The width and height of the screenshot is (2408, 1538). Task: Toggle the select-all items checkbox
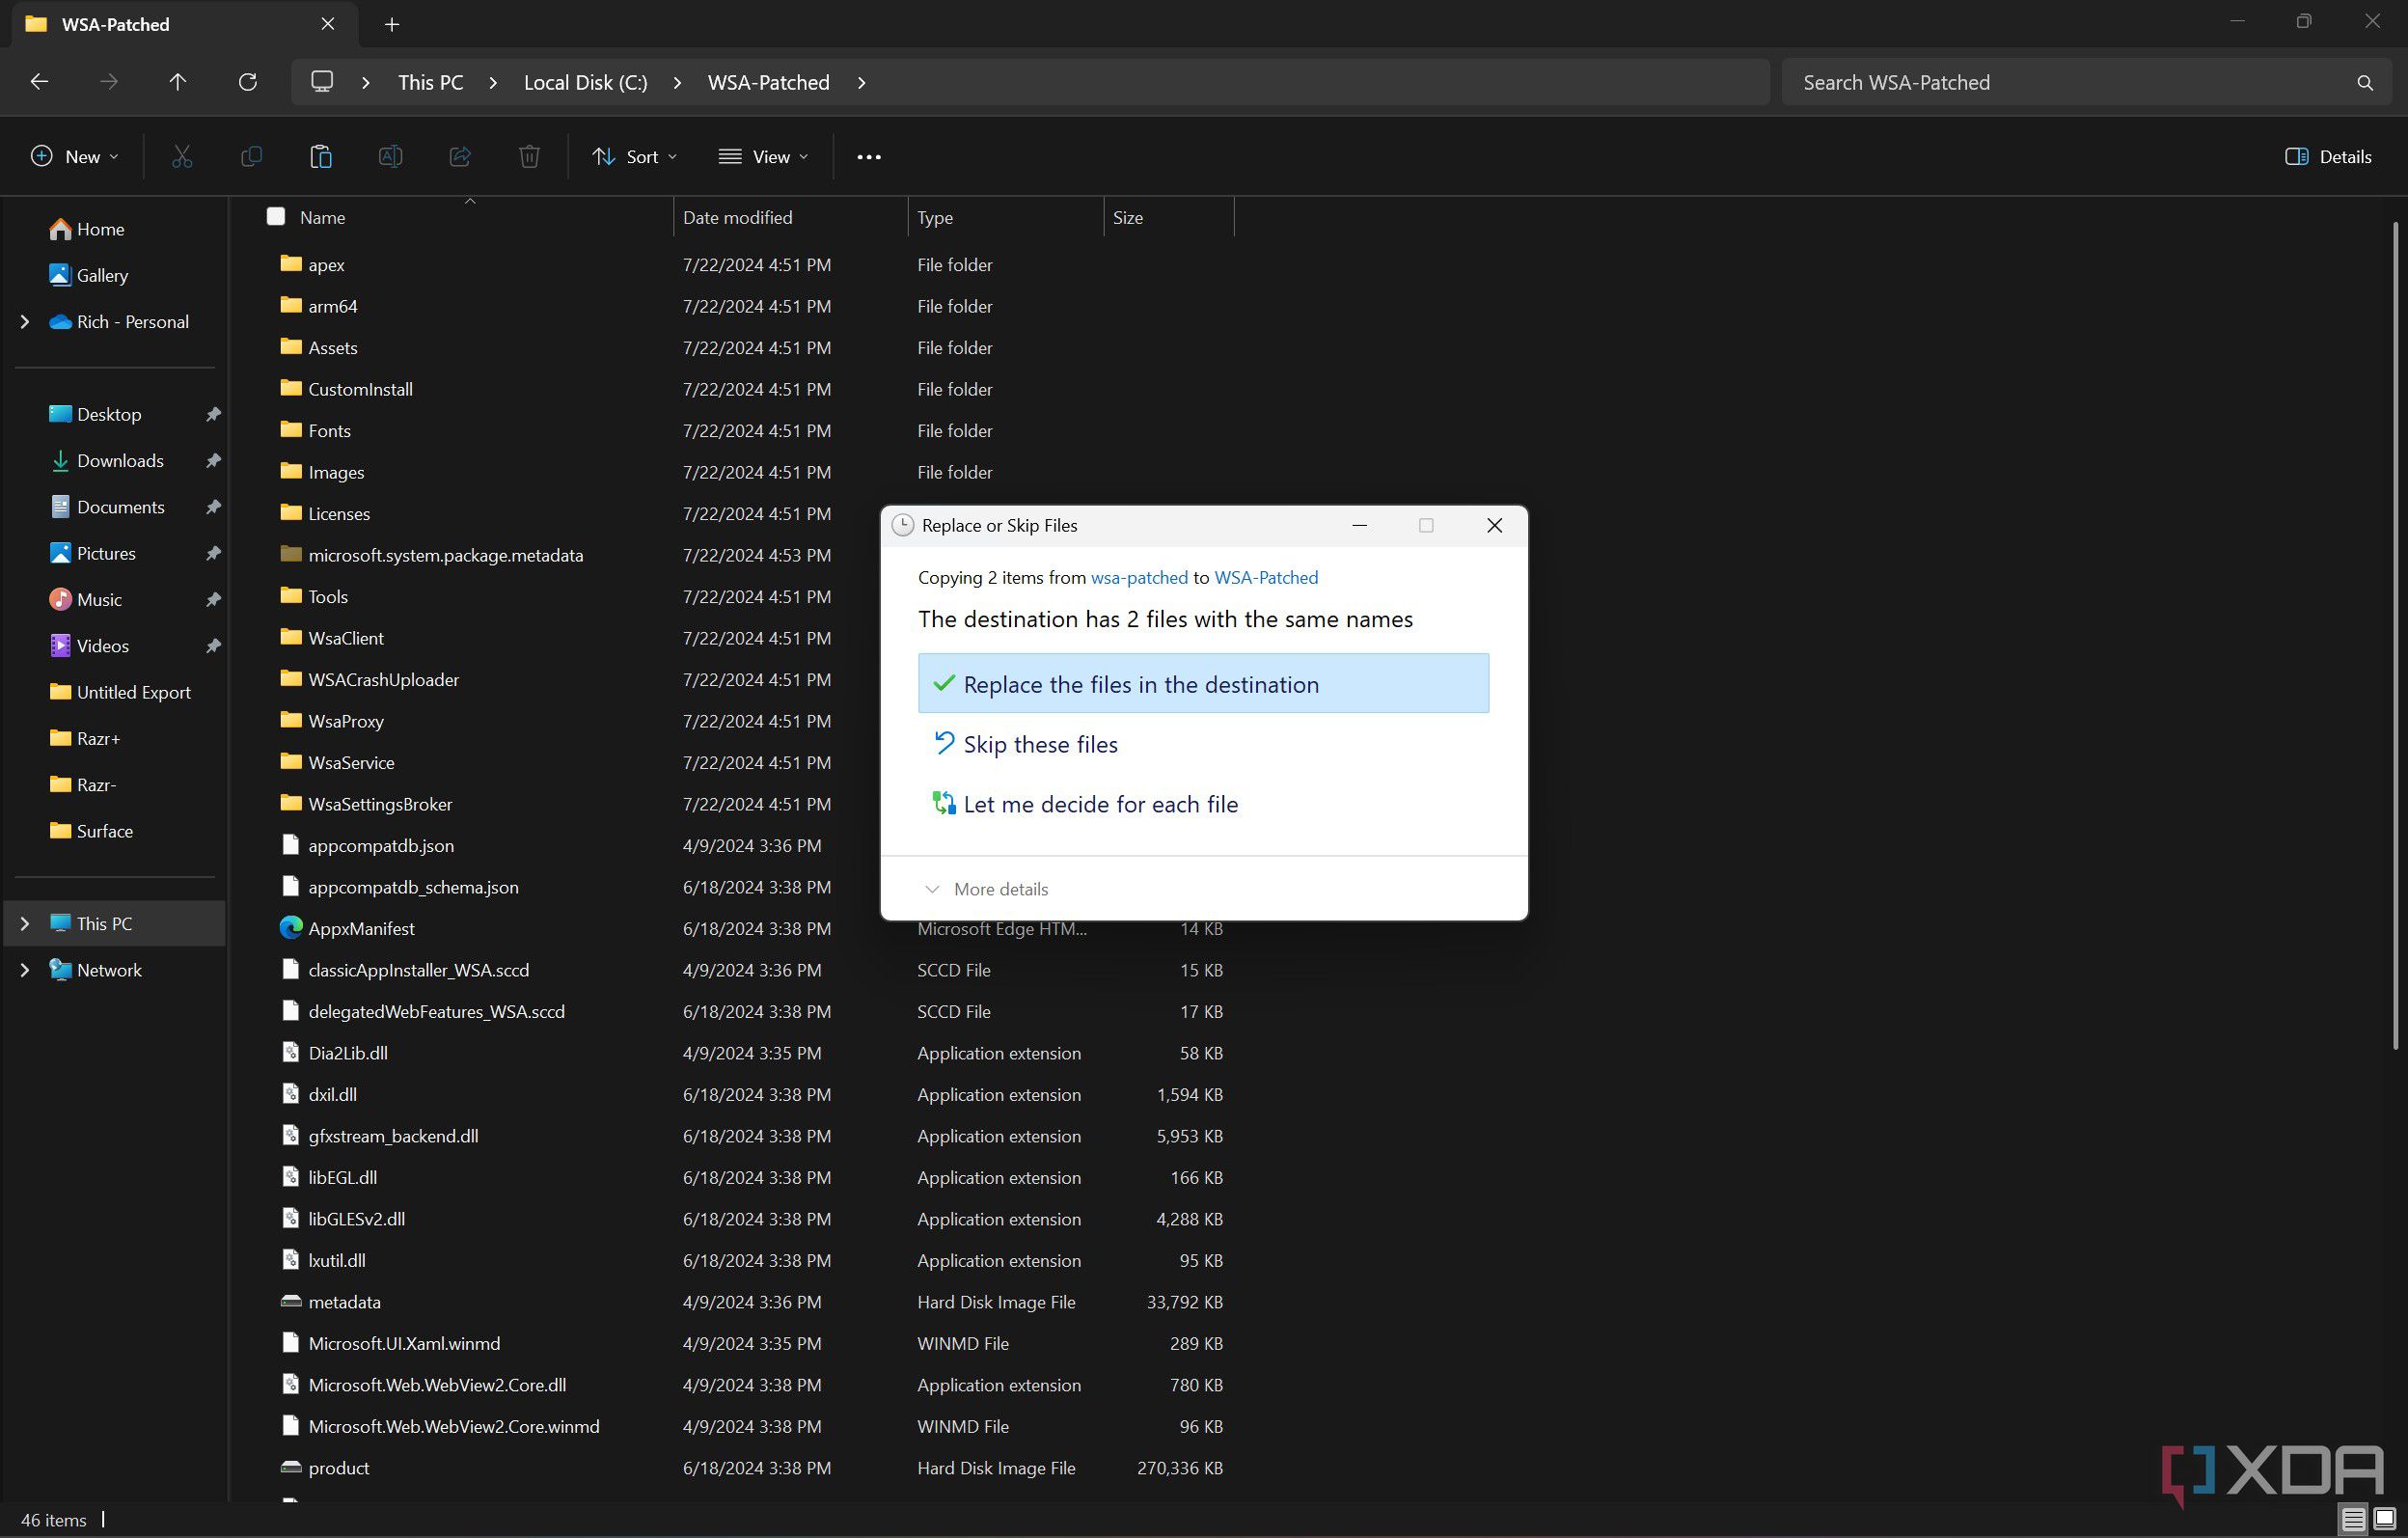pyautogui.click(x=276, y=216)
